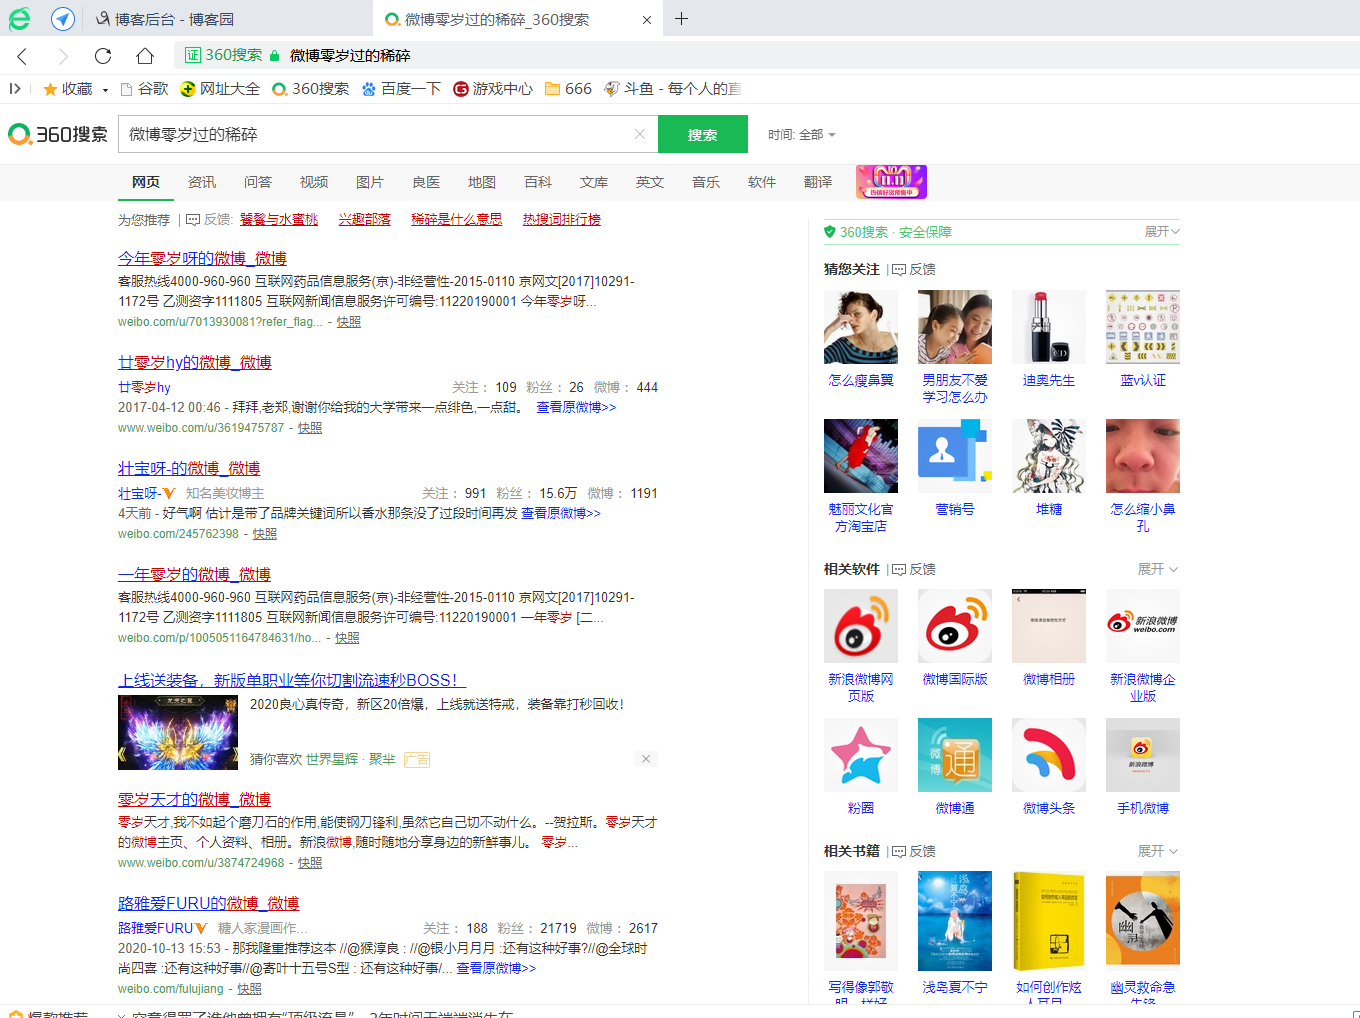Expand the 相关软件 section

(x=1158, y=569)
